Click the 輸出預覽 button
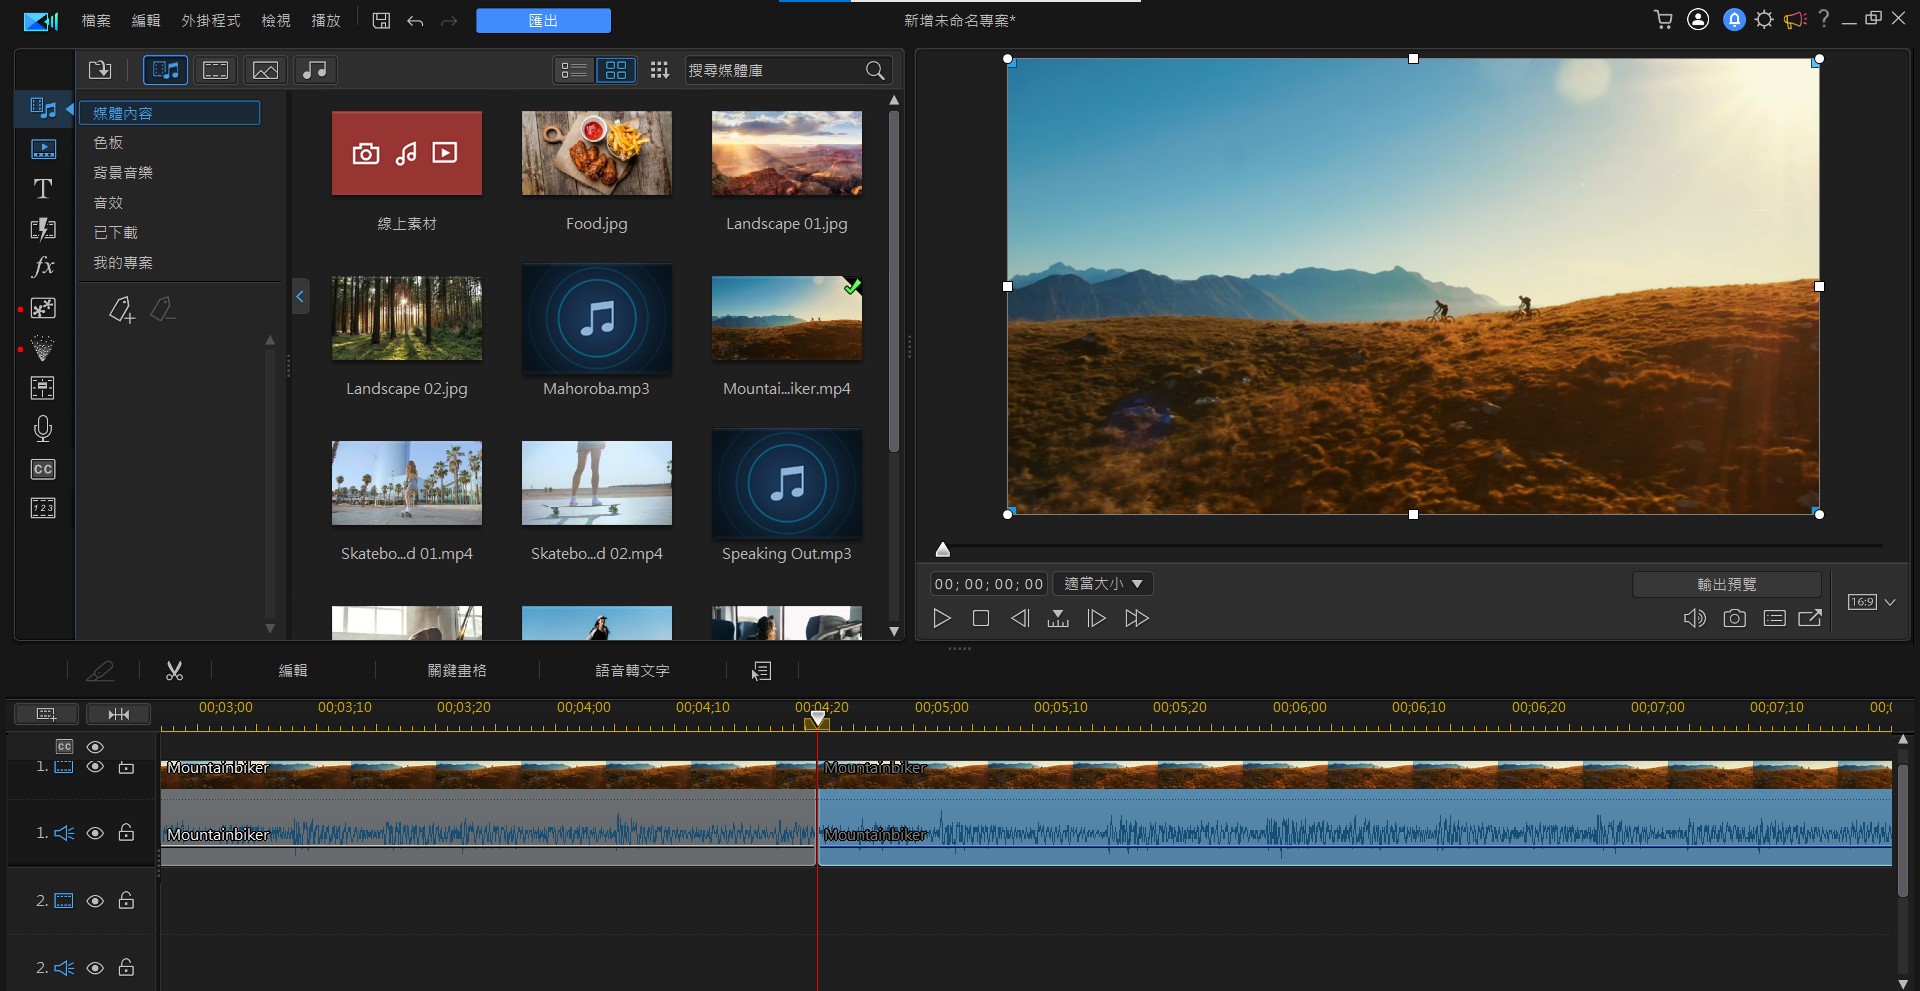Screen dimensions: 1920x991 (1726, 584)
